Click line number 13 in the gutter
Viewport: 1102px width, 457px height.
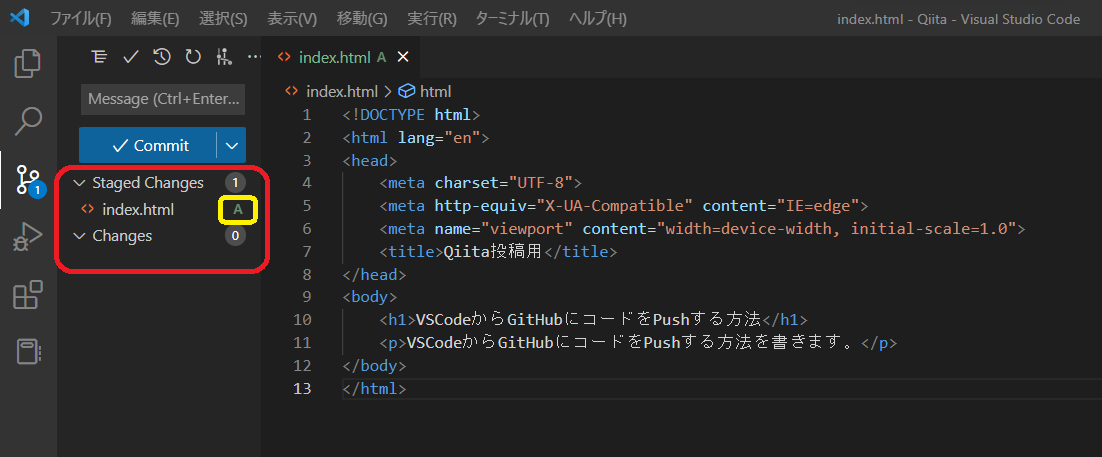click(x=302, y=388)
